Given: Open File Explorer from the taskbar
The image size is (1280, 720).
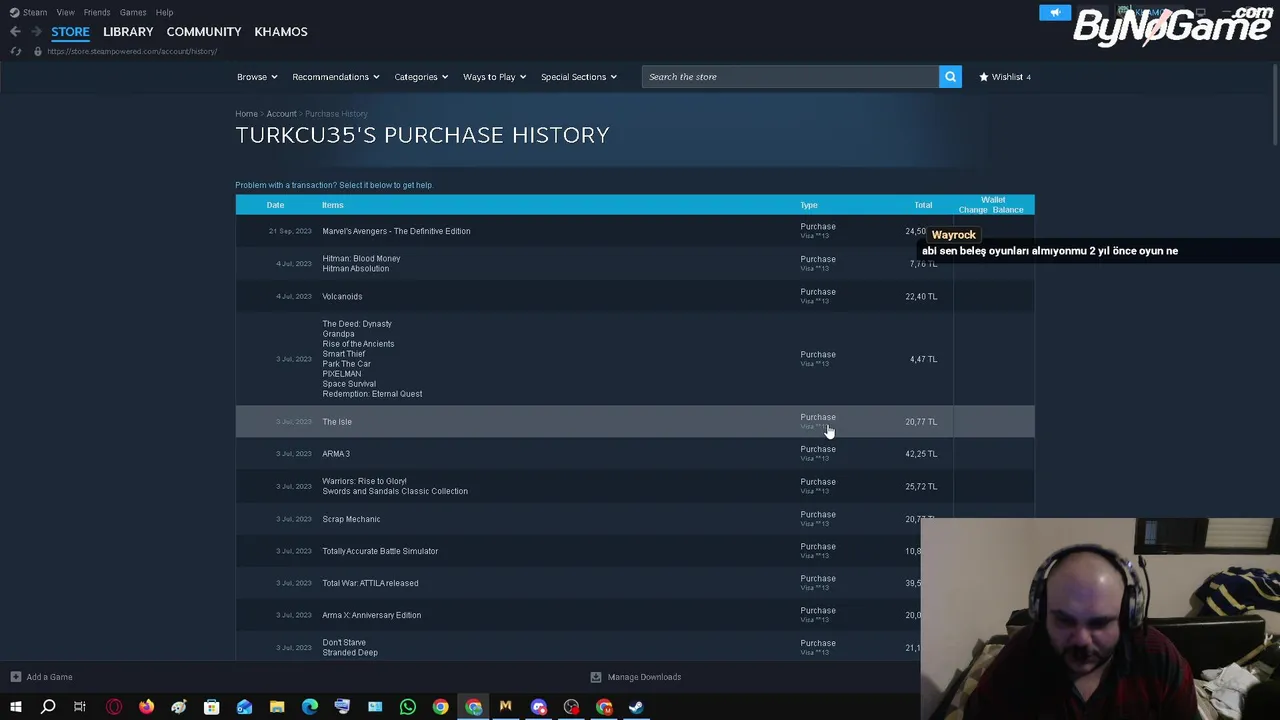Looking at the screenshot, I should tap(277, 707).
